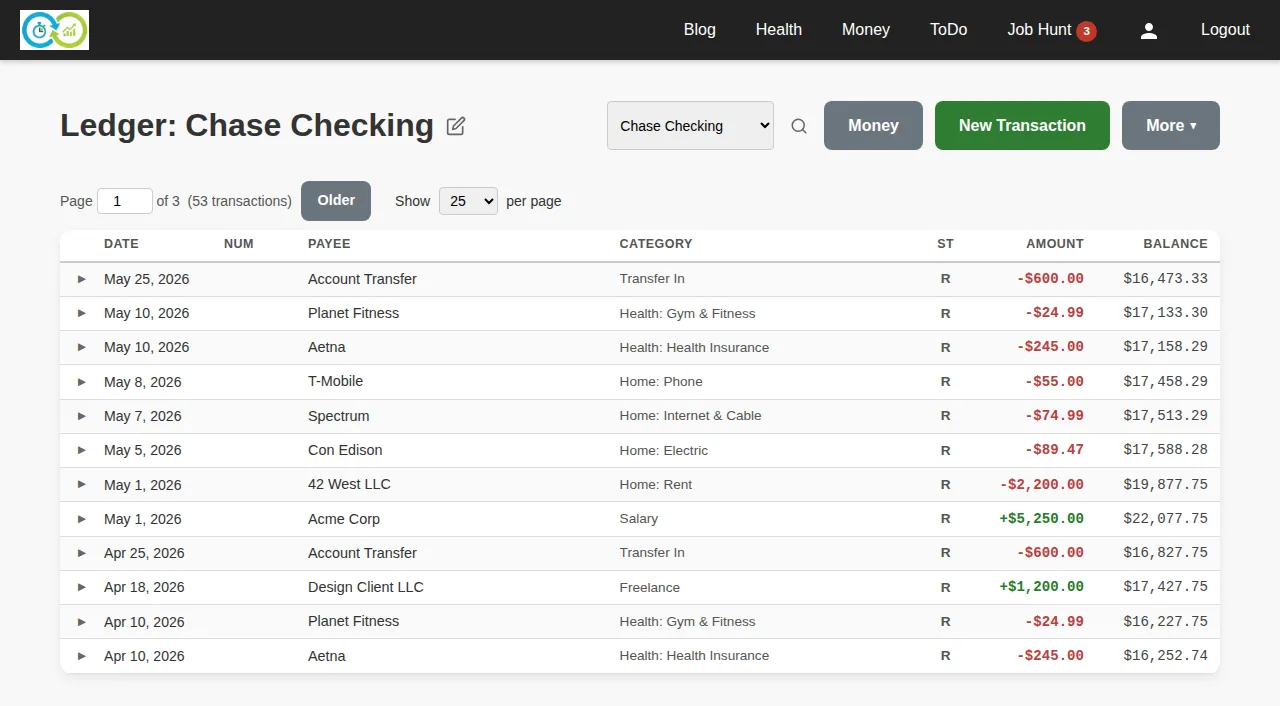Viewport: 1280px width, 706px height.
Task: Click the -$89.47 amount
Action: [1054, 450]
